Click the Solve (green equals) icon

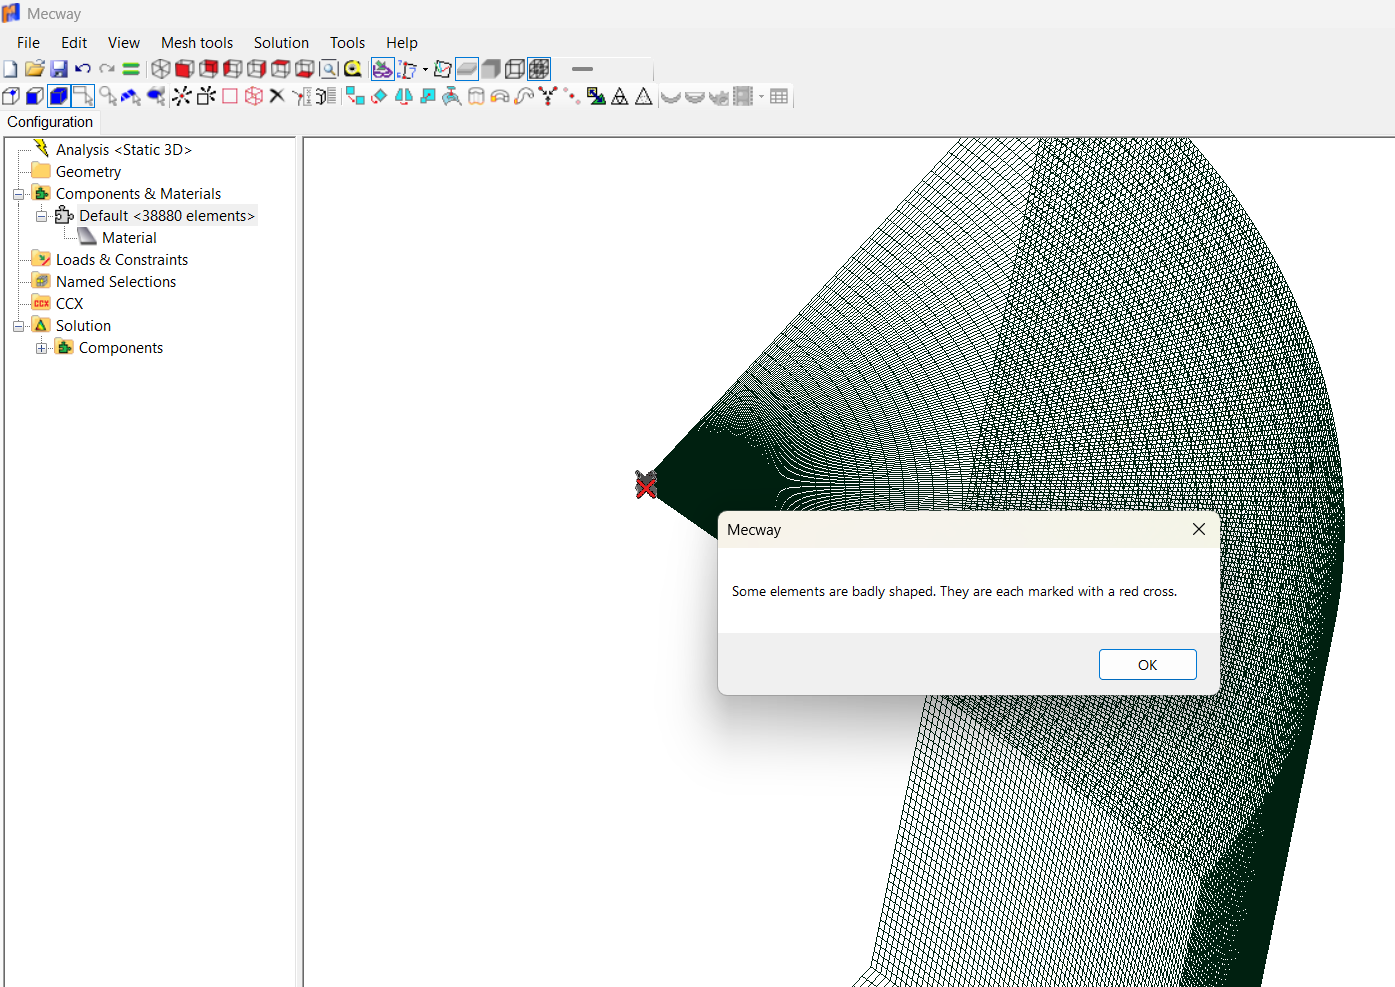[131, 69]
